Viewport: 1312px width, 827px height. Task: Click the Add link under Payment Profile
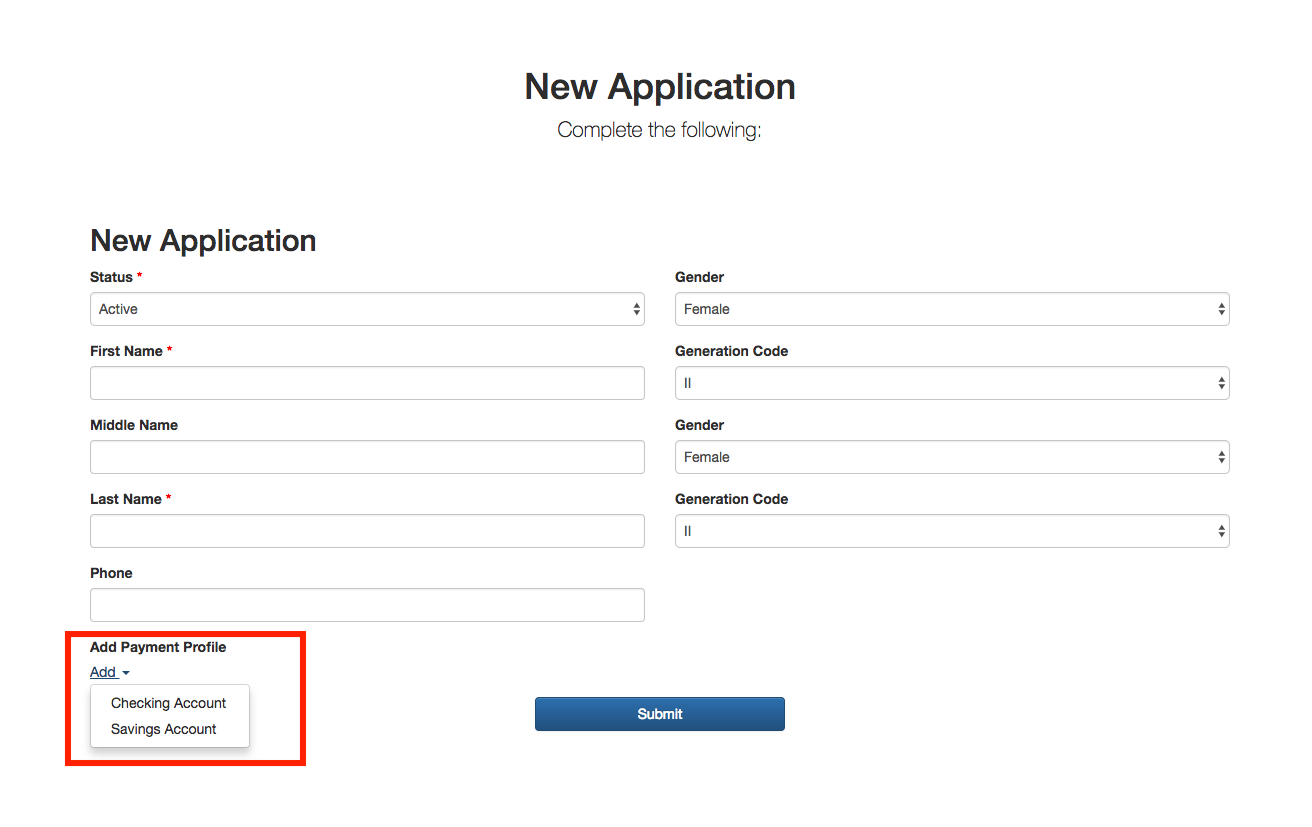point(109,672)
